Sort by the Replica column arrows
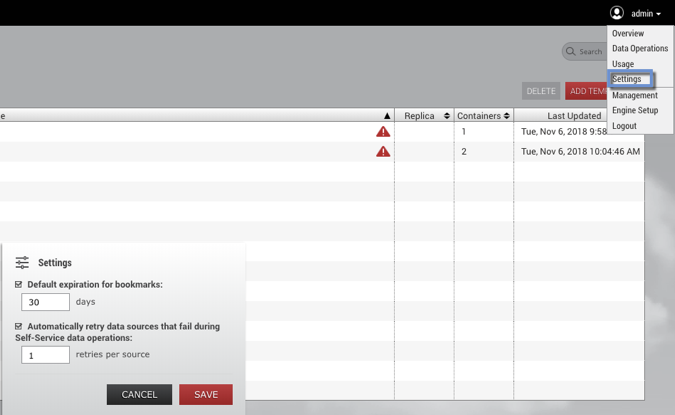675x415 pixels. (447, 116)
